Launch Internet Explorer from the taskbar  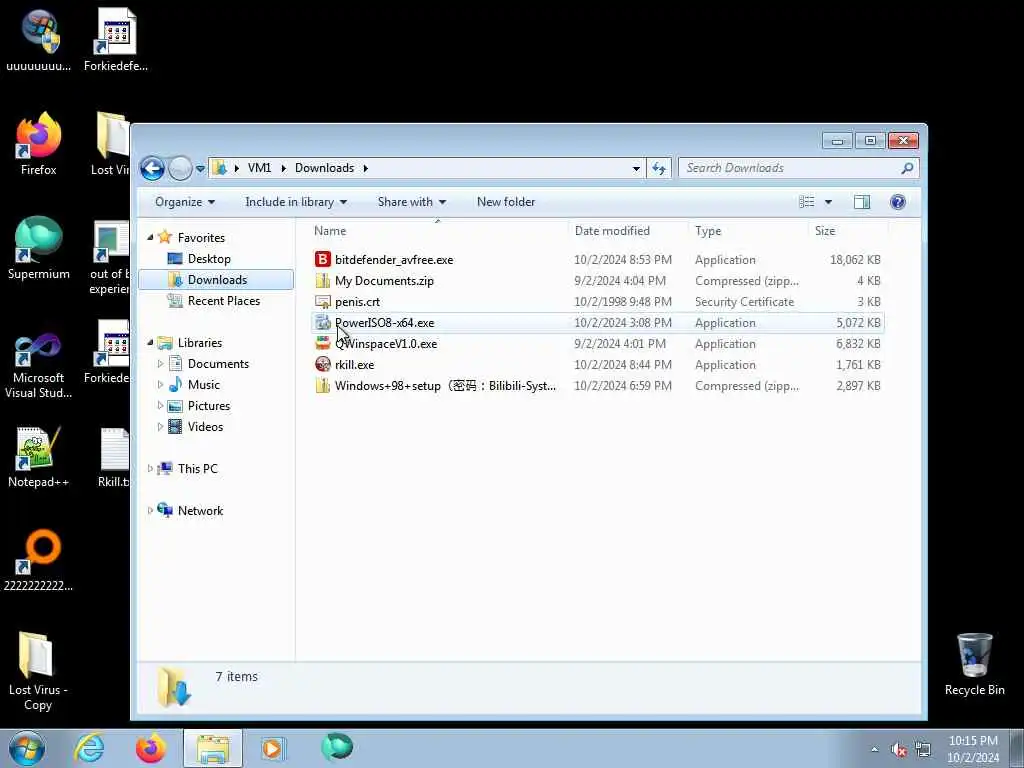point(89,748)
